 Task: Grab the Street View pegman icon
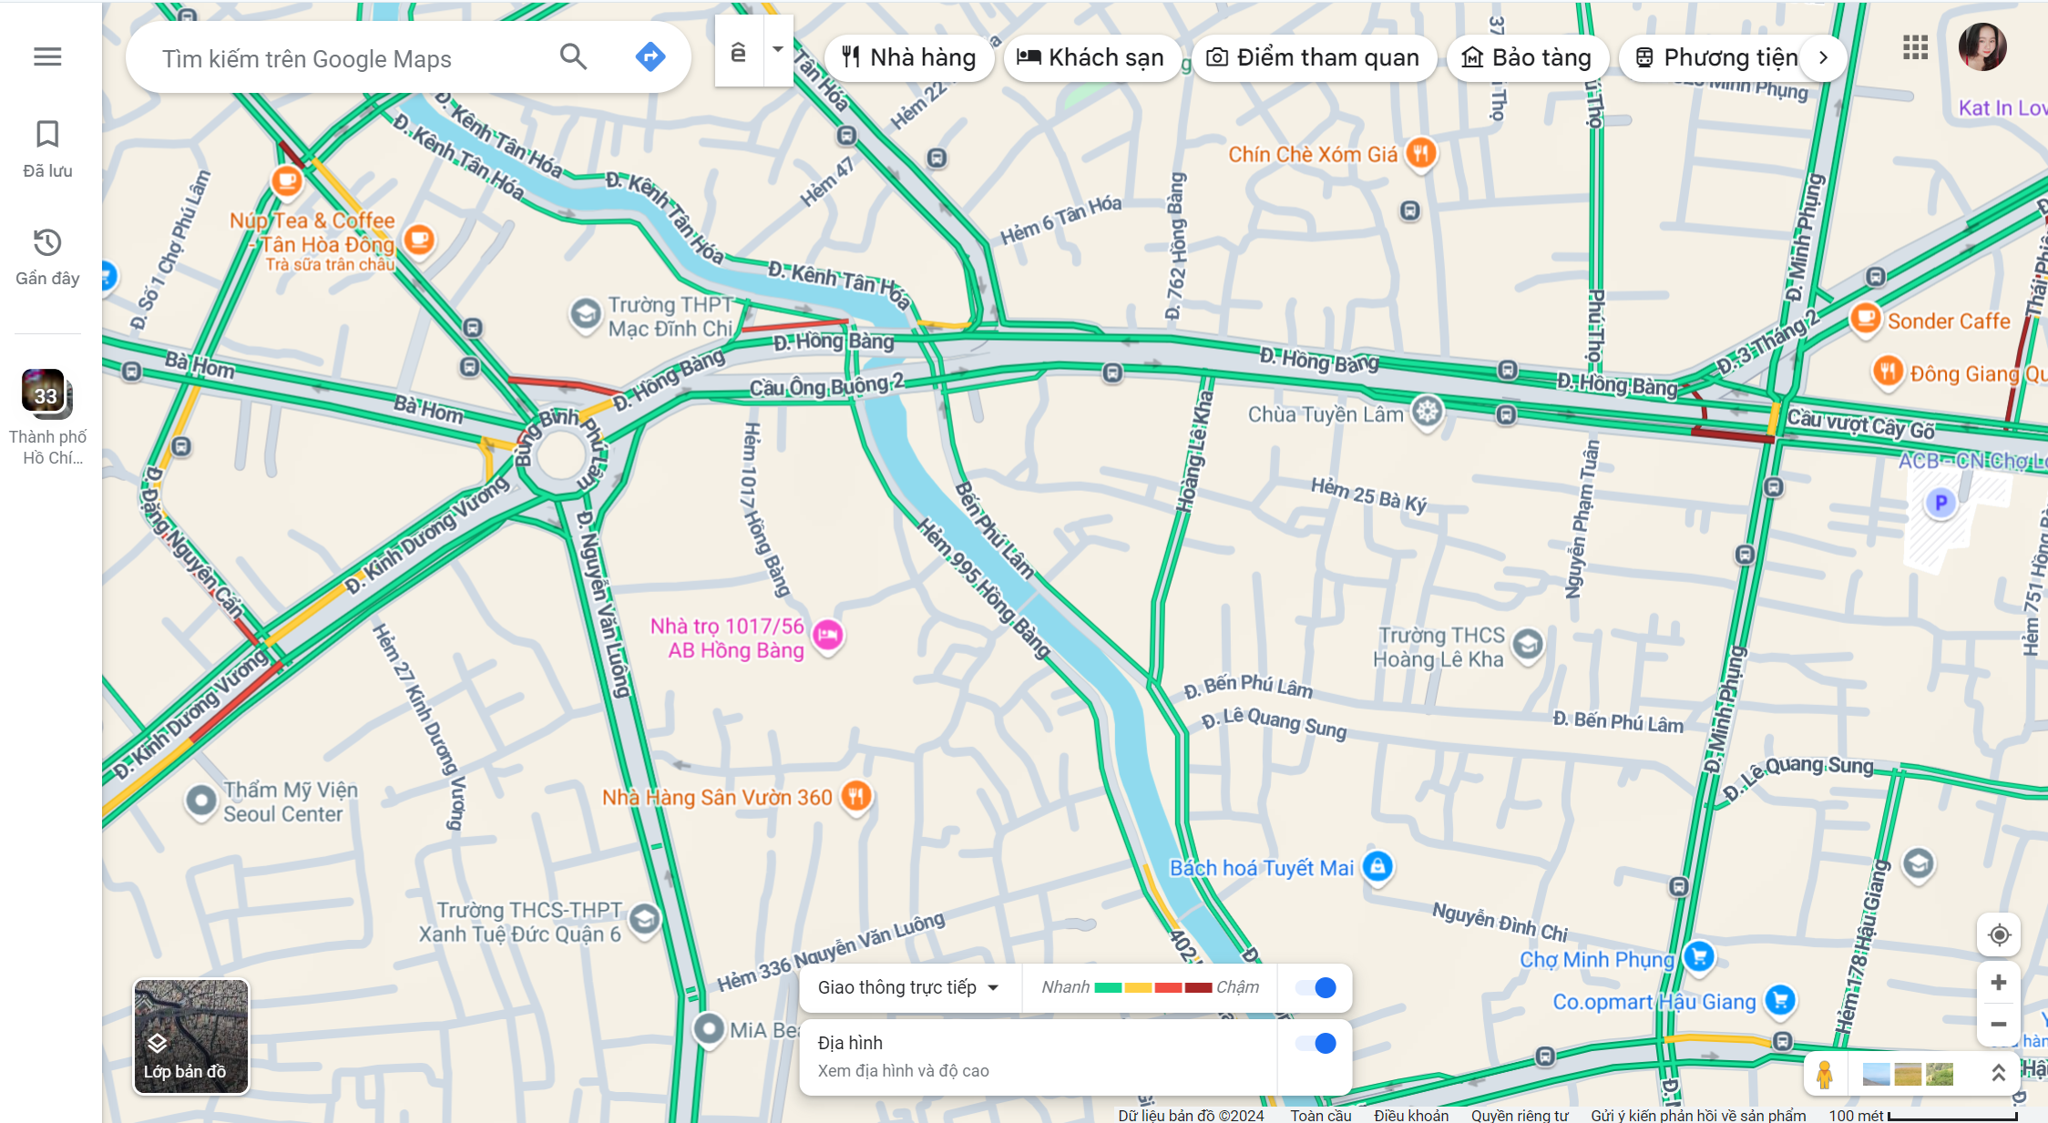coord(1825,1074)
